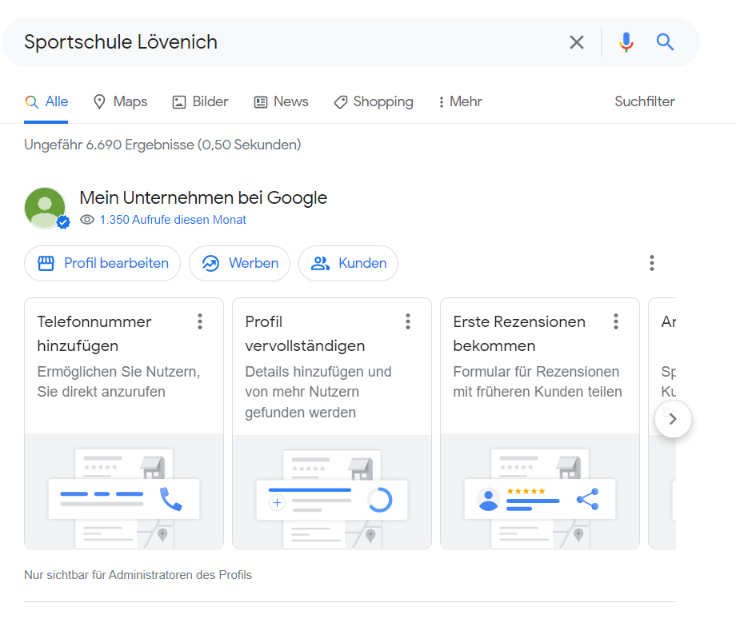
Task: Click the phone illustration on Telefonnummer card
Action: (x=171, y=499)
